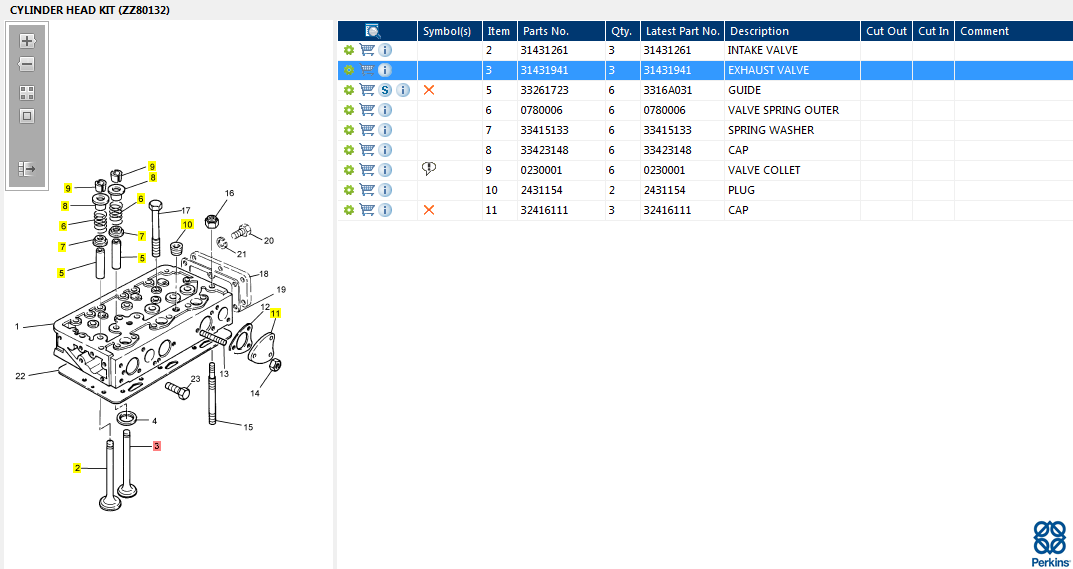This screenshot has height=569, width=1073.
Task: Click parts number 0780006 in Parts No. column
Action: (541, 110)
